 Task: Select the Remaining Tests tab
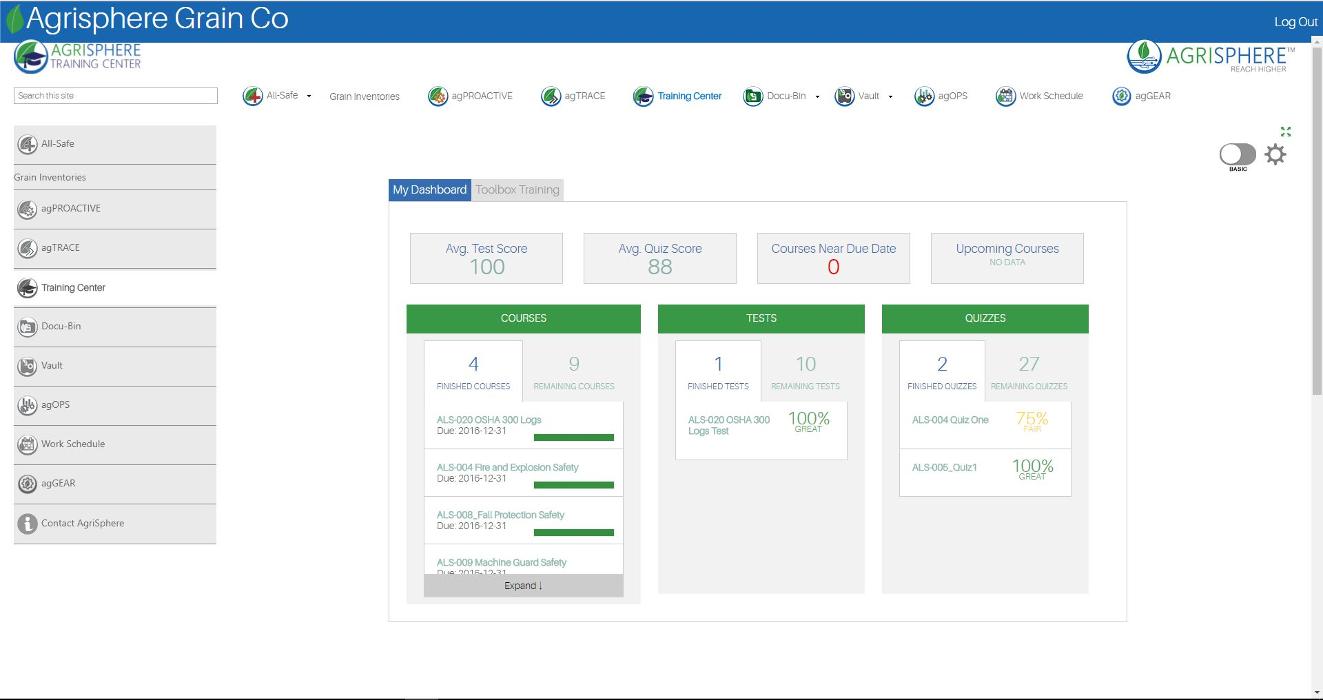point(805,371)
